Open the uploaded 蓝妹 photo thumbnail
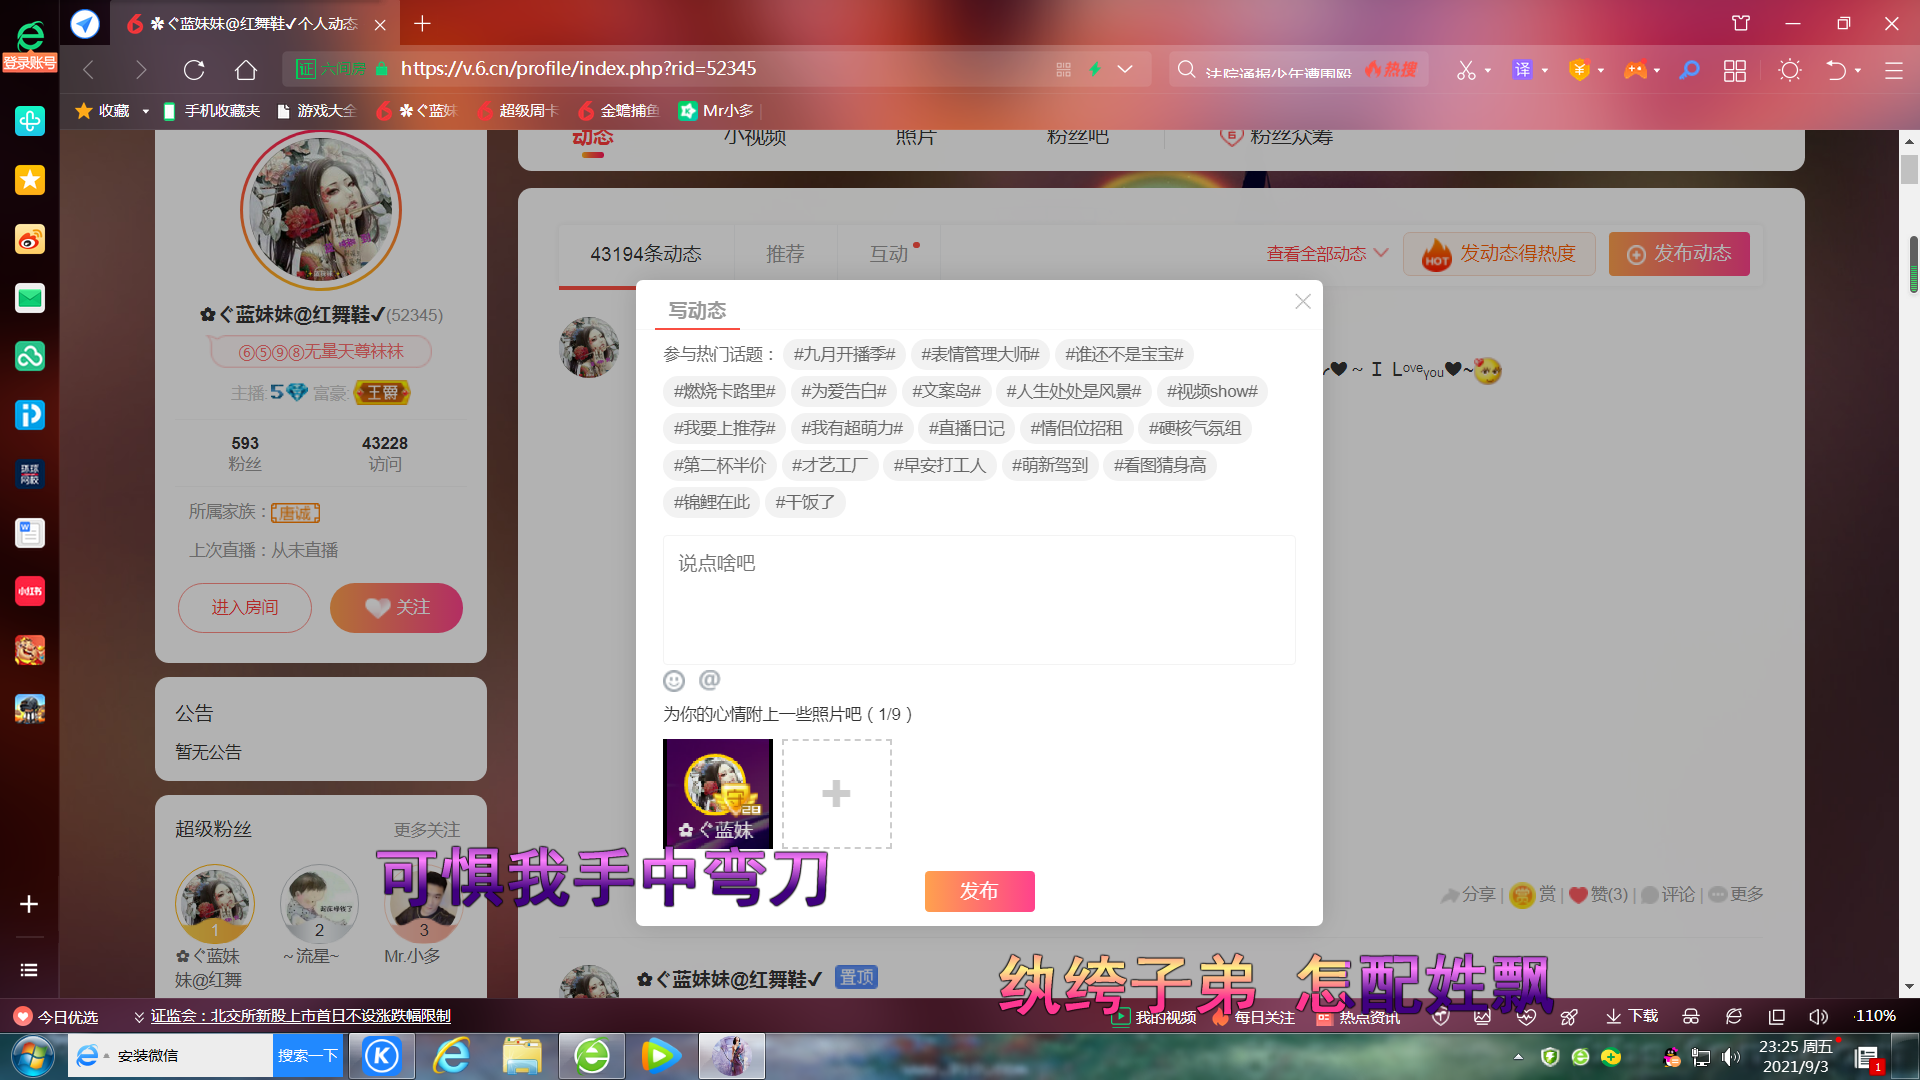This screenshot has width=1920, height=1080. click(x=717, y=794)
